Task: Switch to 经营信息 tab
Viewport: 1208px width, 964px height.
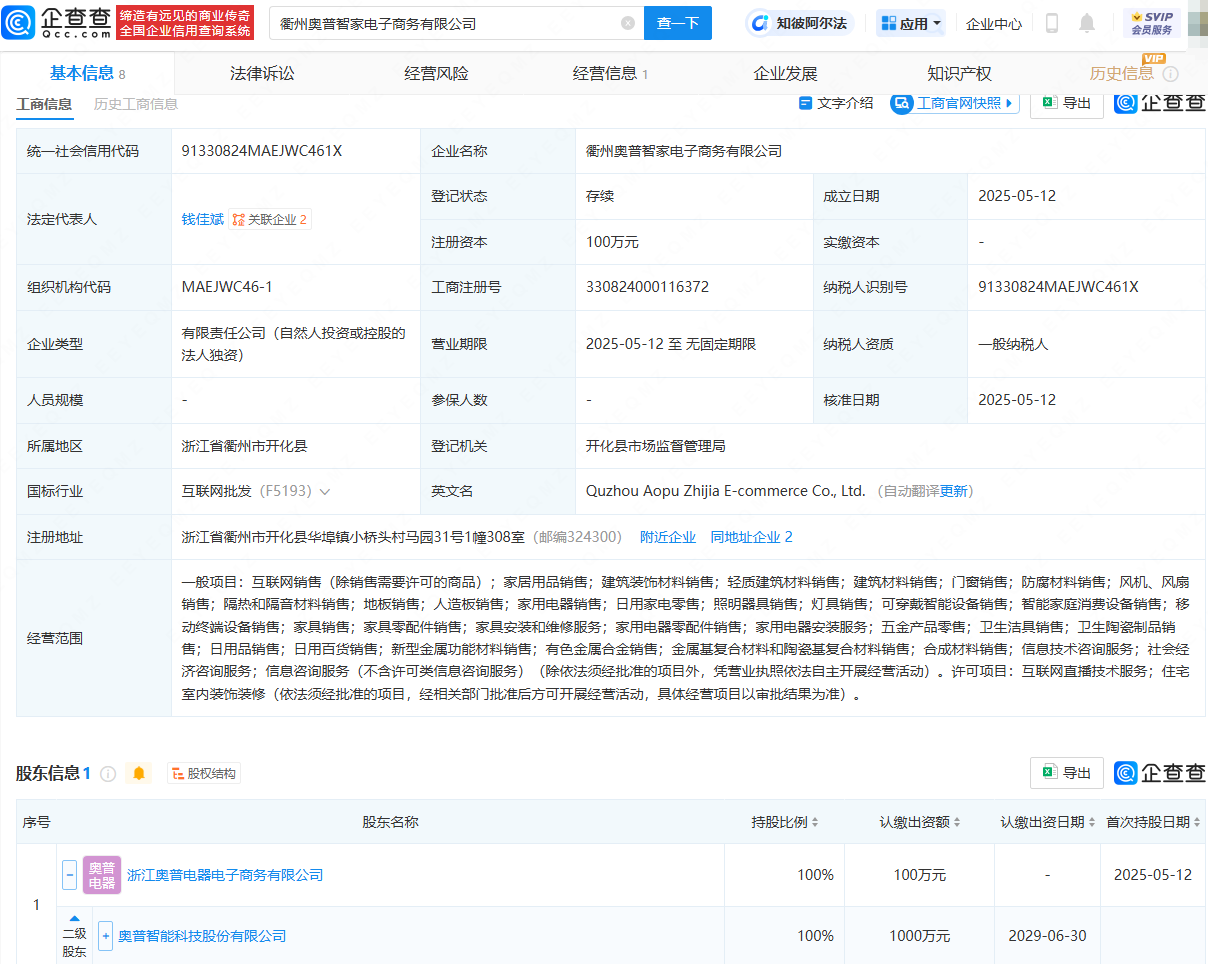Action: (610, 74)
